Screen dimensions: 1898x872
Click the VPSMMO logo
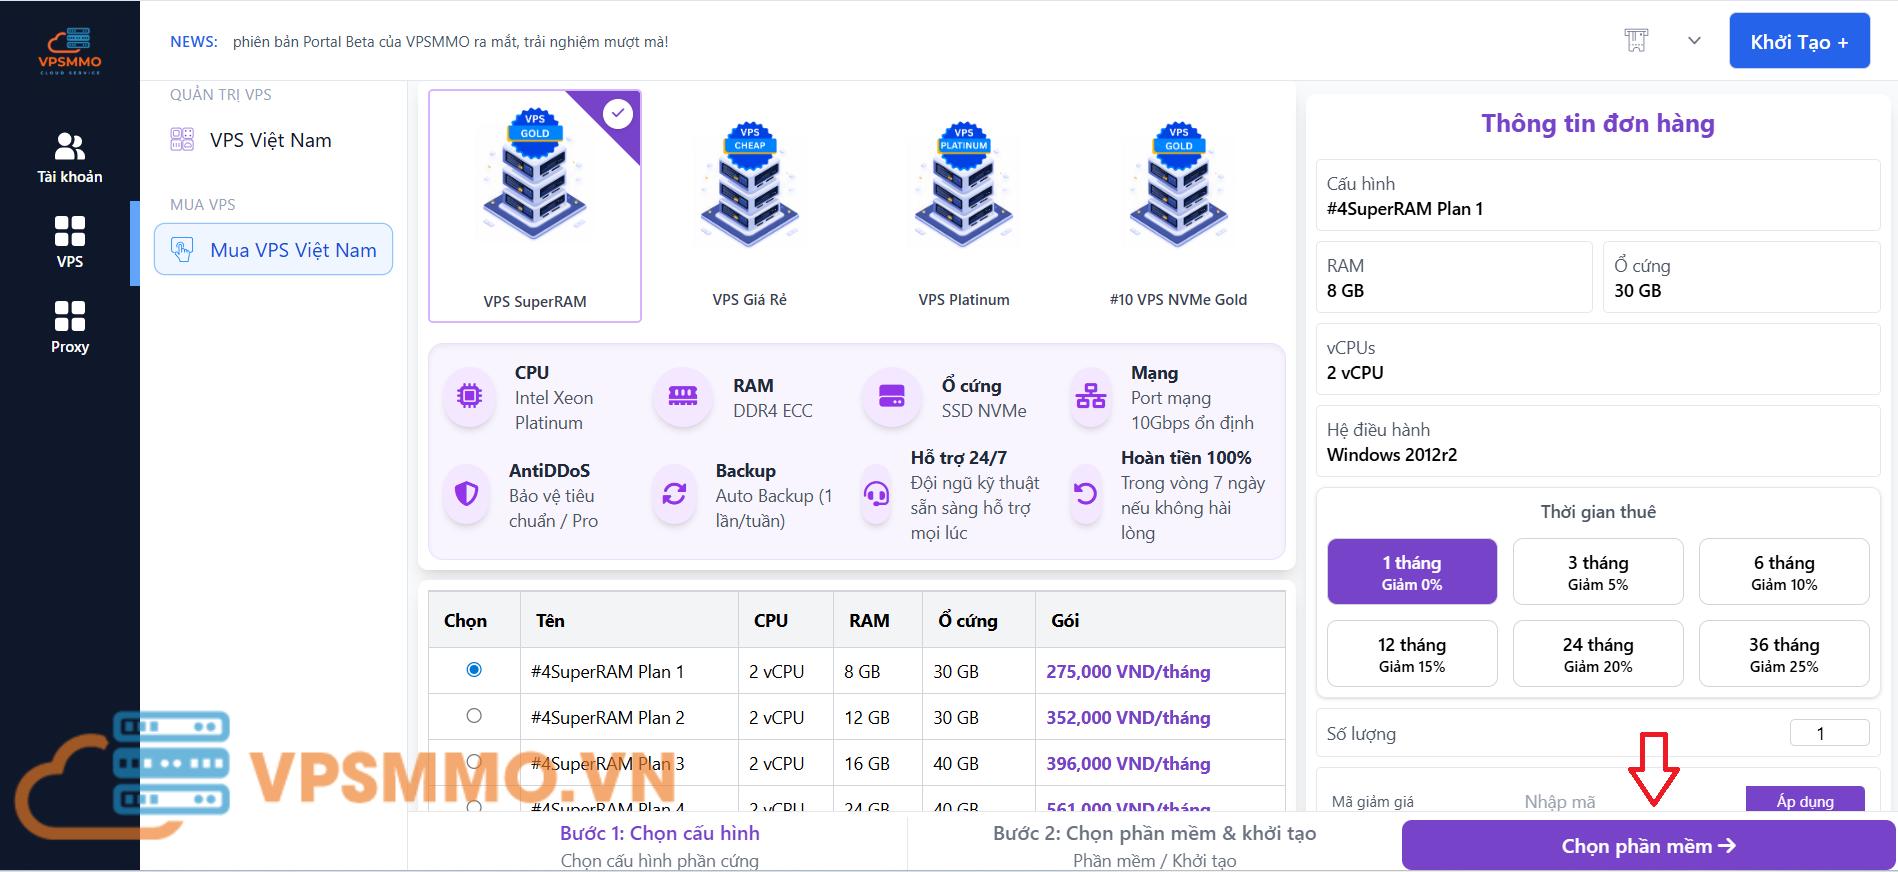69,52
